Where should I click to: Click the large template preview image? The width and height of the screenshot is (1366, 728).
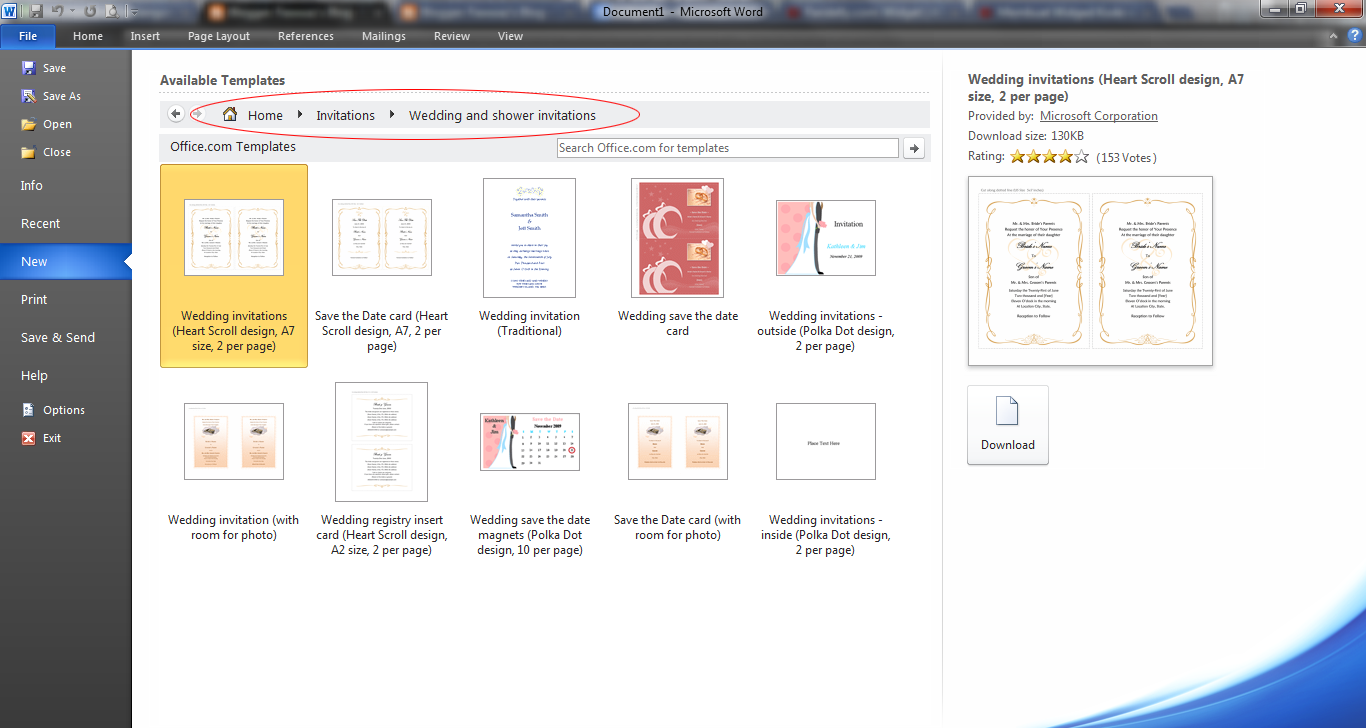pos(1090,271)
